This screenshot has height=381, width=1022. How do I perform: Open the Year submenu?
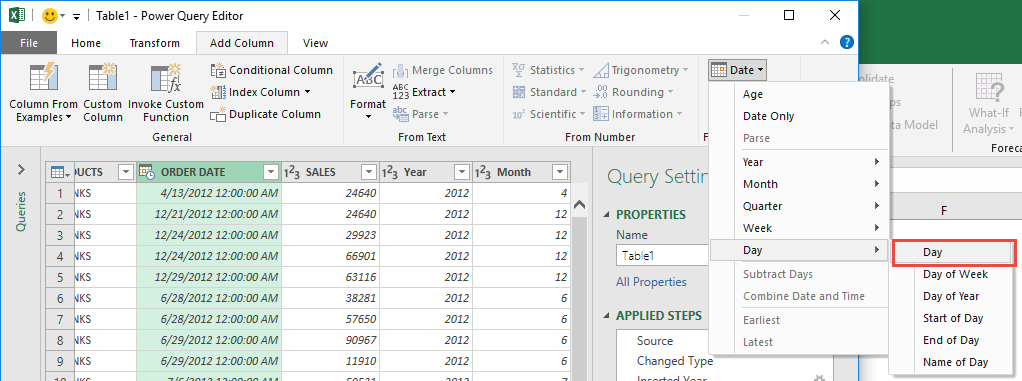(798, 162)
